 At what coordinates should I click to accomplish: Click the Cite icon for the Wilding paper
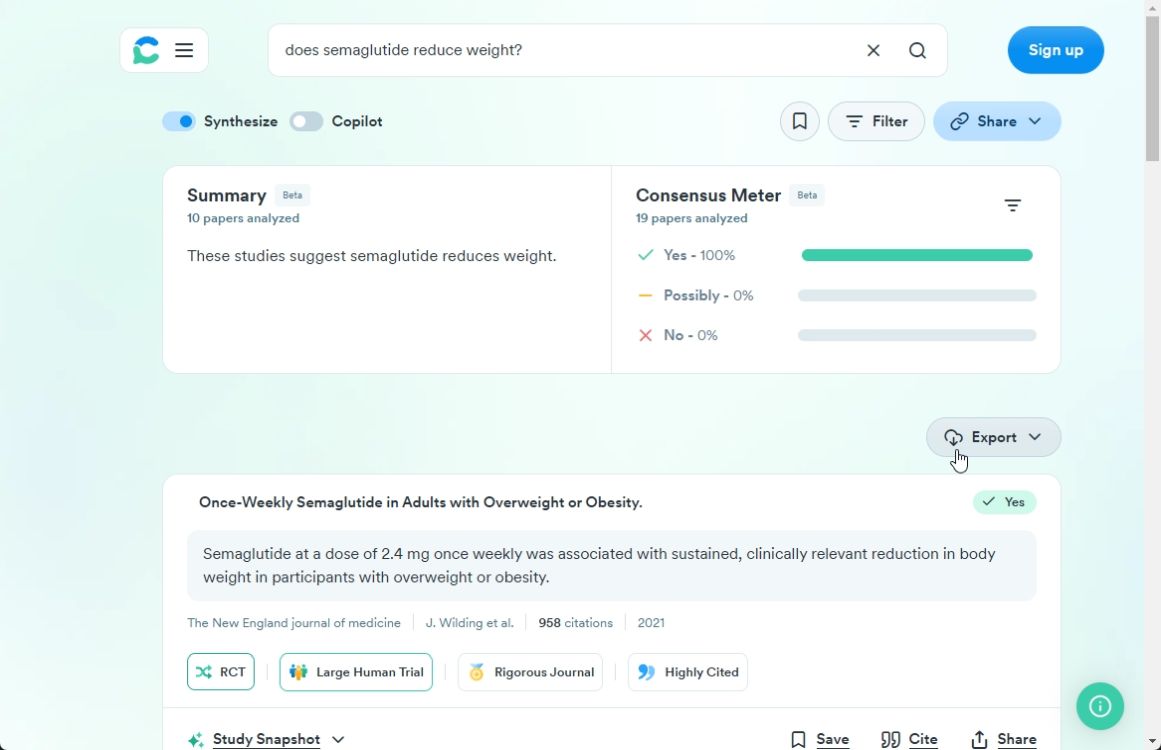point(888,739)
